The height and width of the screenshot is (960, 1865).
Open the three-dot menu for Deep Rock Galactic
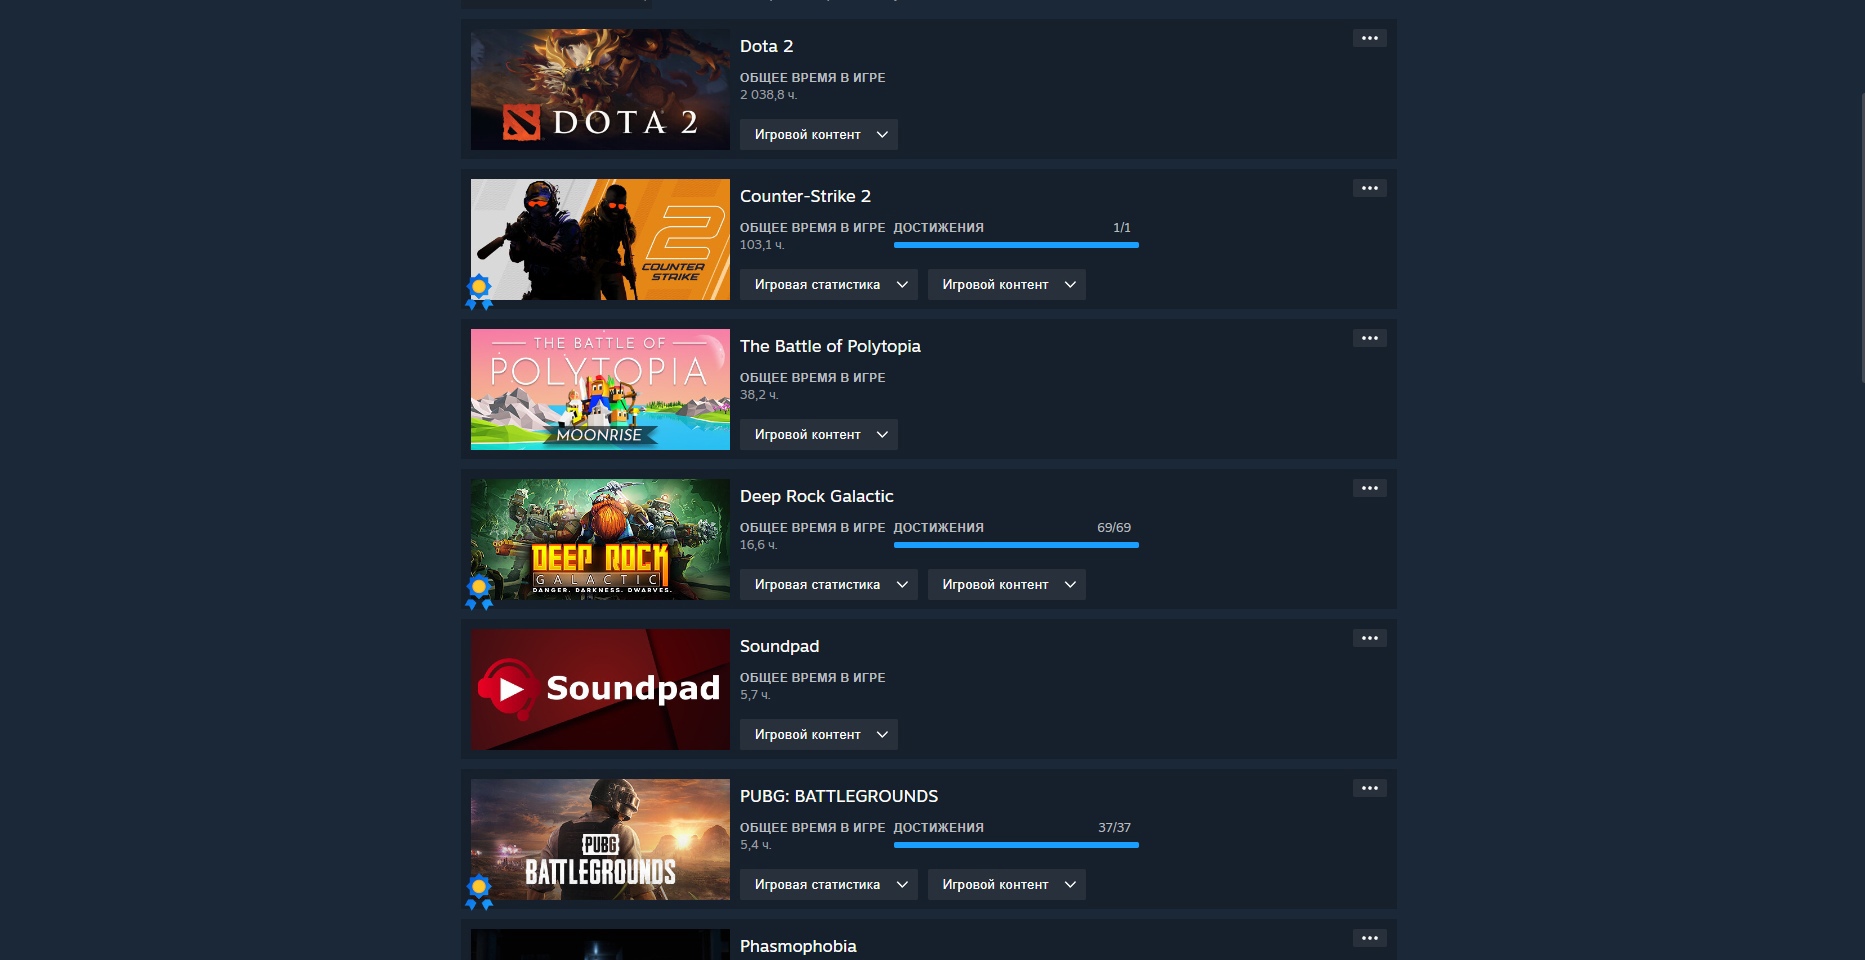tap(1369, 488)
